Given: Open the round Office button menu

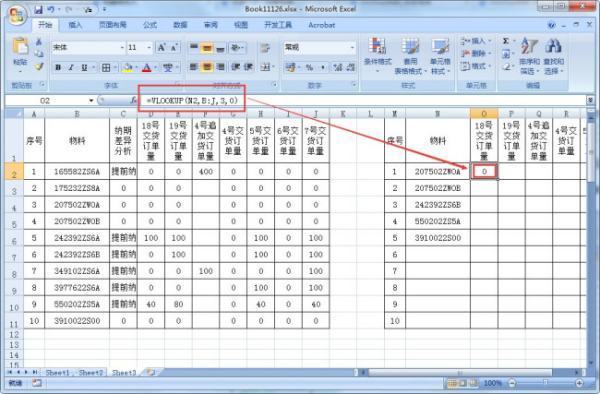Looking at the screenshot, I should tap(16, 15).
